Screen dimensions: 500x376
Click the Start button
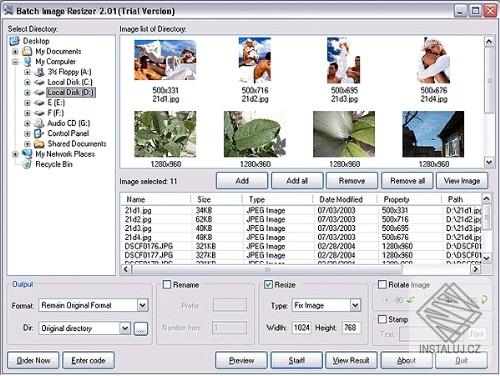(x=296, y=360)
